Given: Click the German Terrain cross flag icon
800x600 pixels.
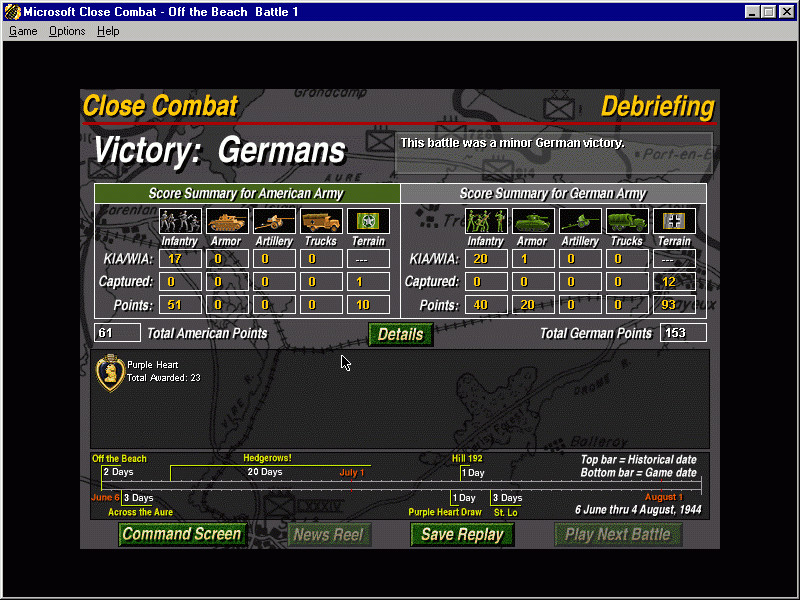Looking at the screenshot, I should [674, 221].
